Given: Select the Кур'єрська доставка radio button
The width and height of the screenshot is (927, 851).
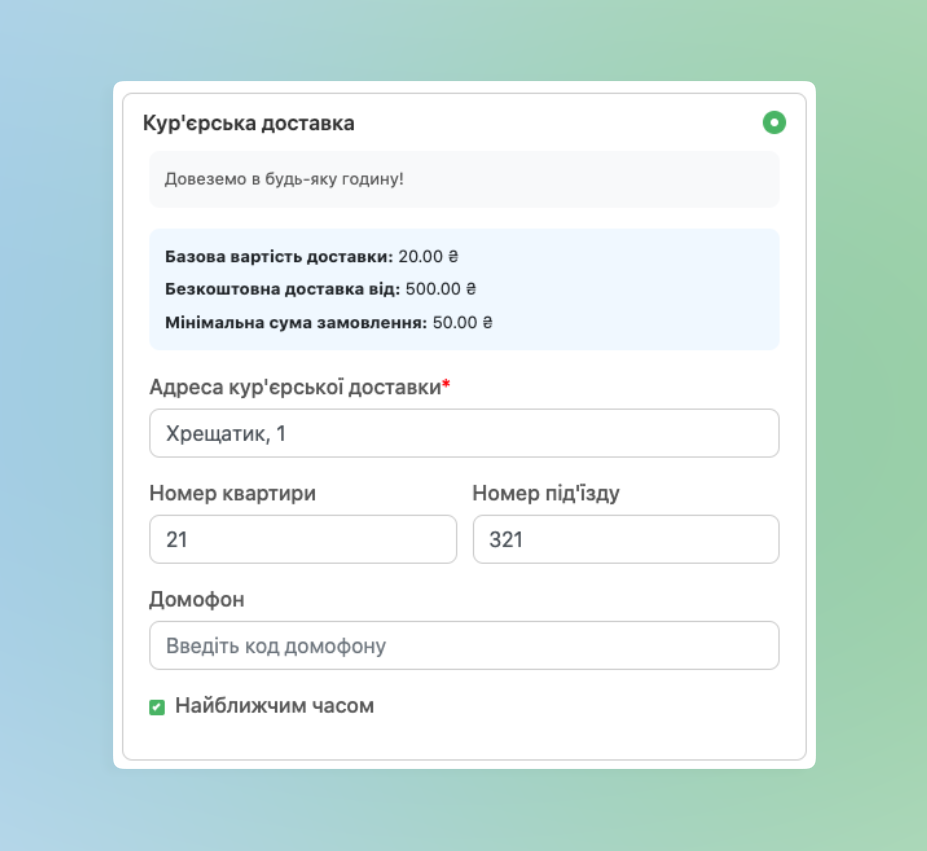Looking at the screenshot, I should click(774, 123).
